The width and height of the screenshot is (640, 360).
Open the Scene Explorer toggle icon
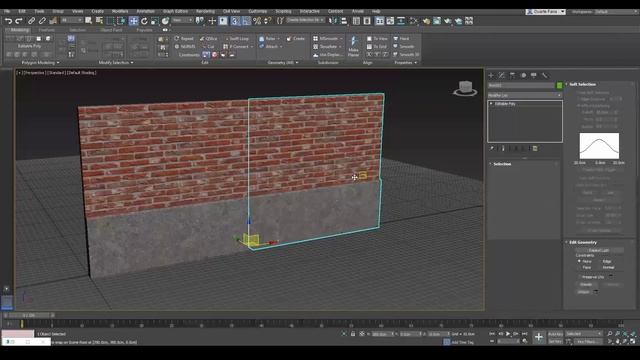coord(356,21)
